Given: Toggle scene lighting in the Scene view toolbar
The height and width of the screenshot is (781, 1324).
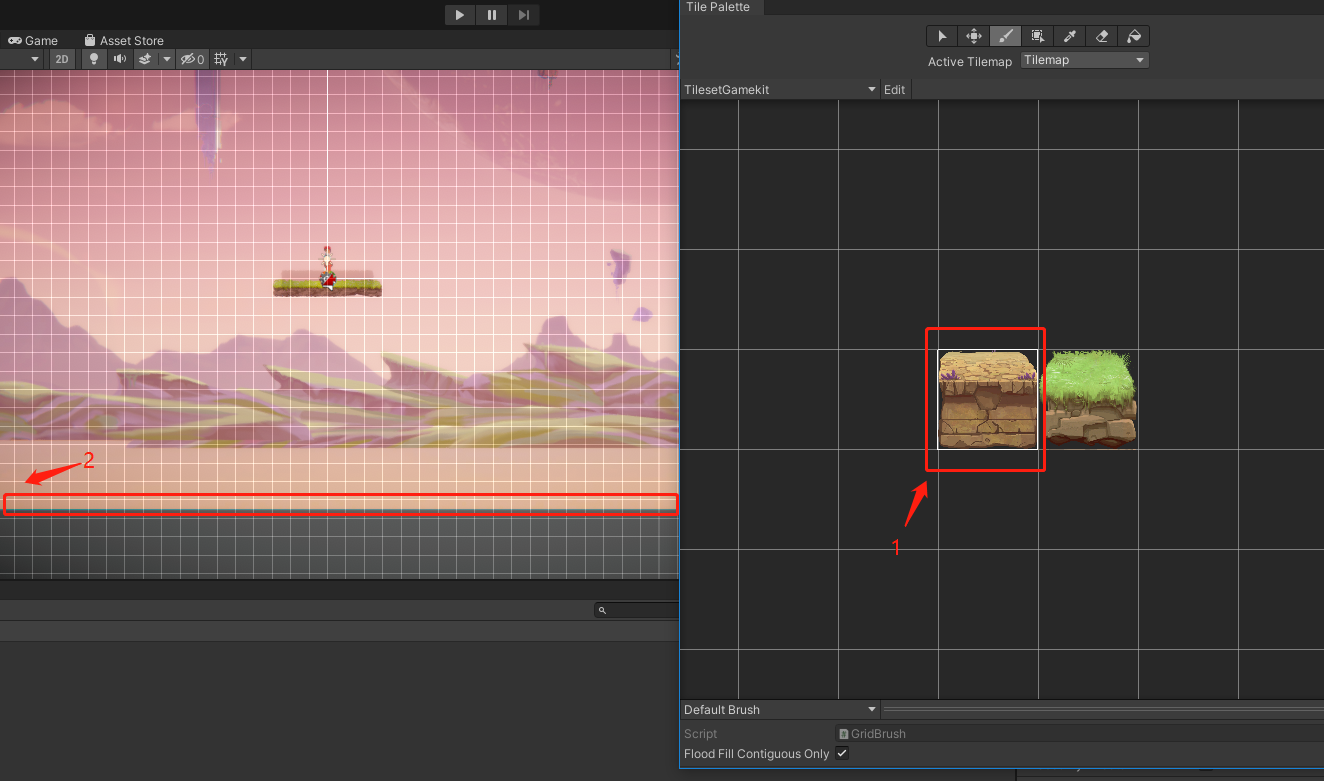Looking at the screenshot, I should [x=93, y=58].
